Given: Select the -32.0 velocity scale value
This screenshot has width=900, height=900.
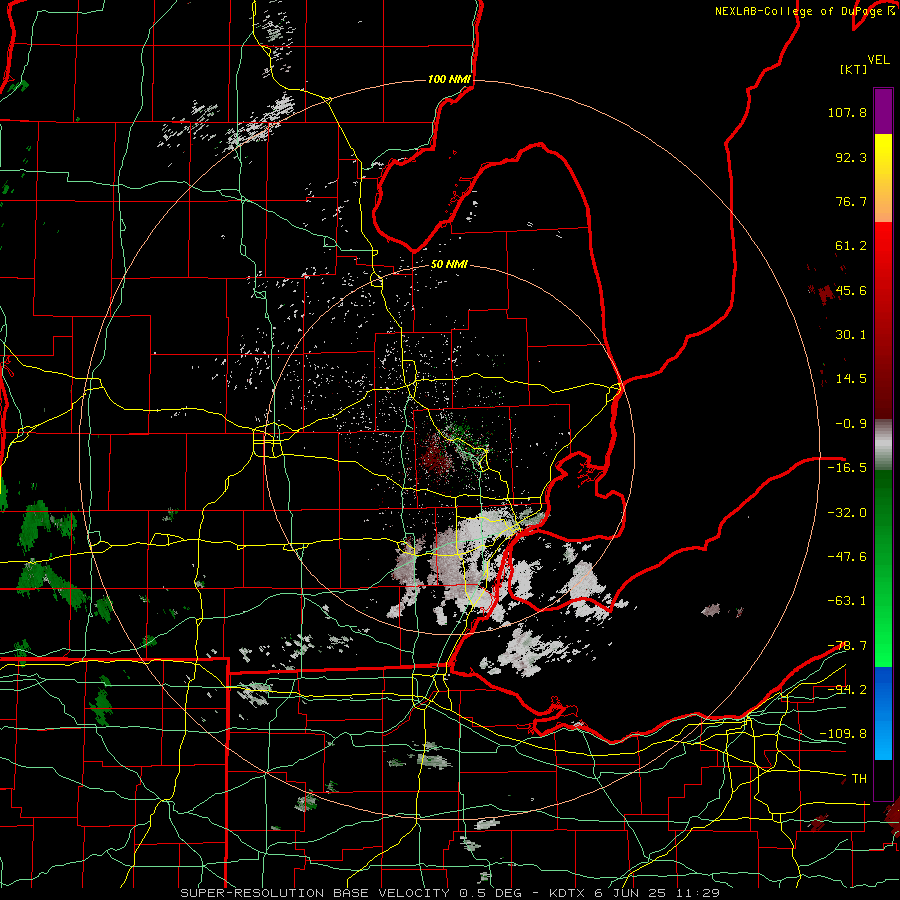Looking at the screenshot, I should tap(847, 513).
